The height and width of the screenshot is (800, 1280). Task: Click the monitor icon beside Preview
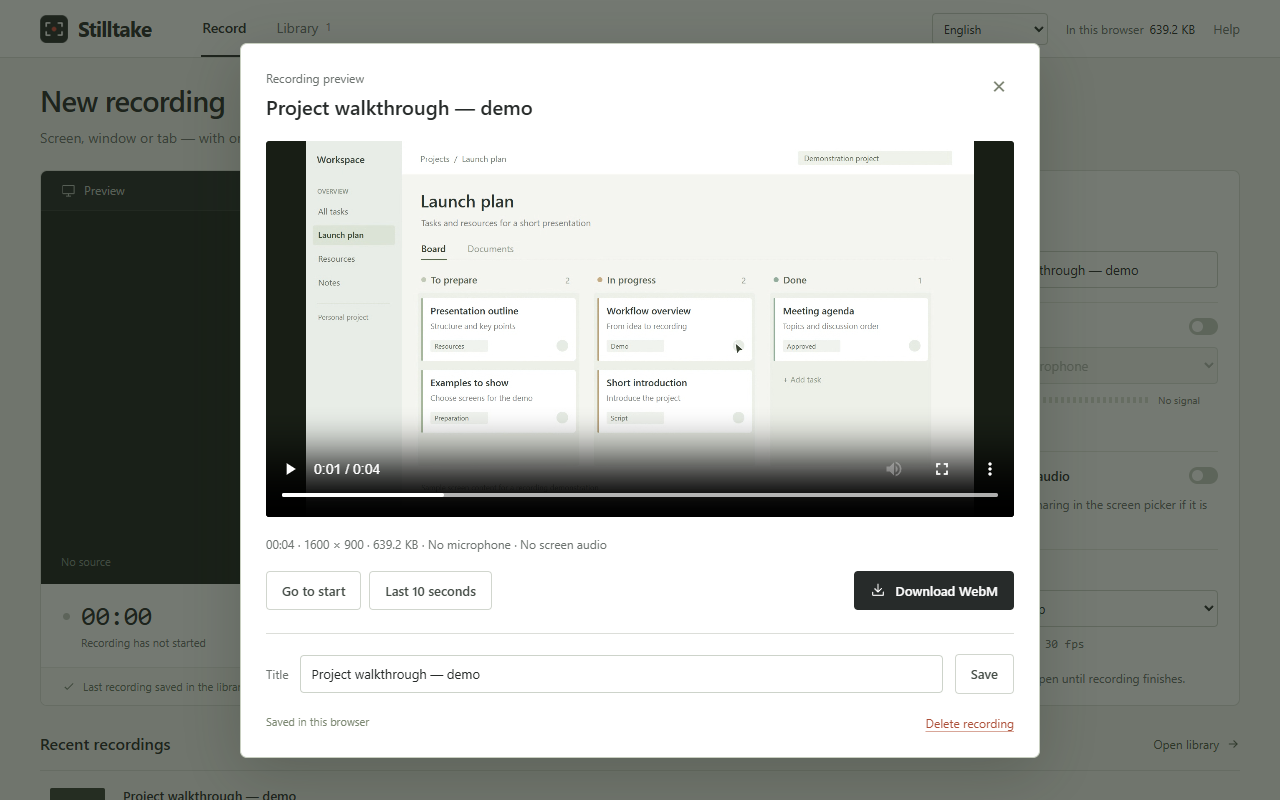coord(68,191)
